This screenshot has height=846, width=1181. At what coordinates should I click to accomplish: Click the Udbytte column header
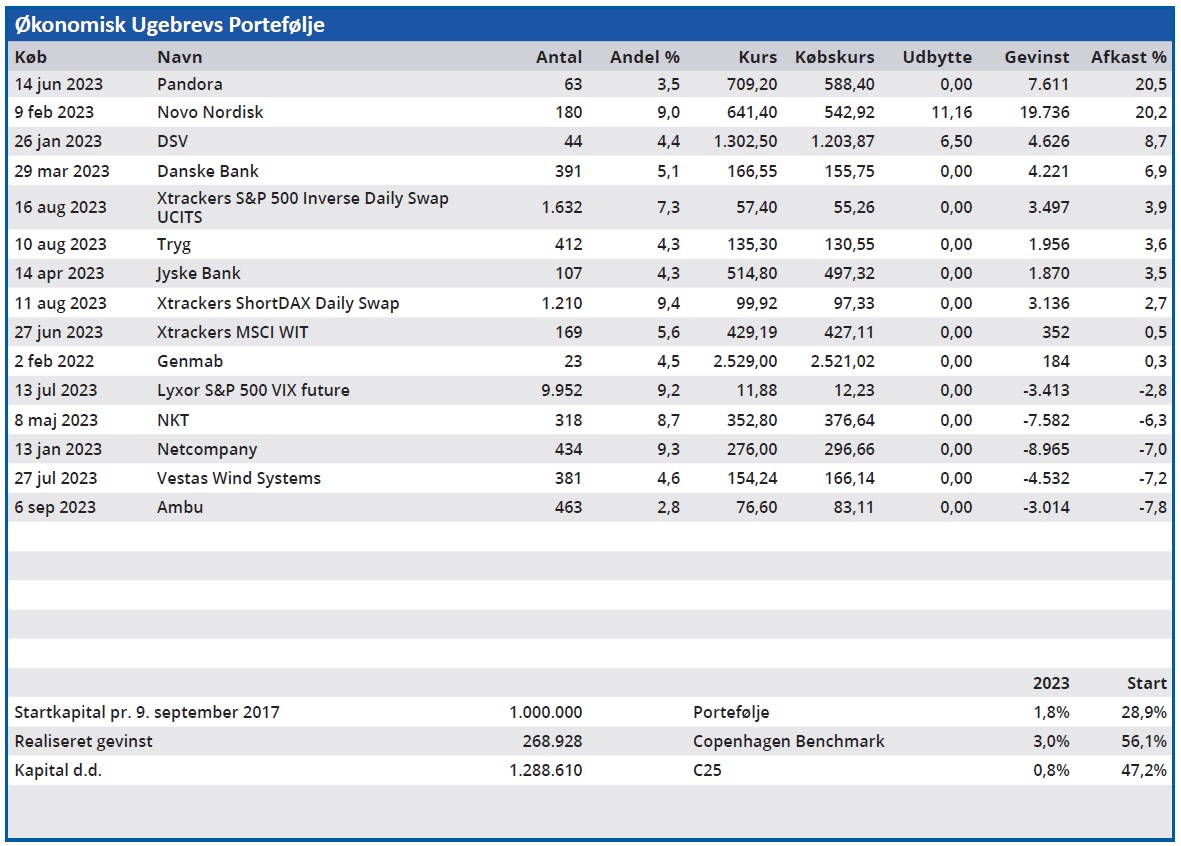click(x=936, y=57)
